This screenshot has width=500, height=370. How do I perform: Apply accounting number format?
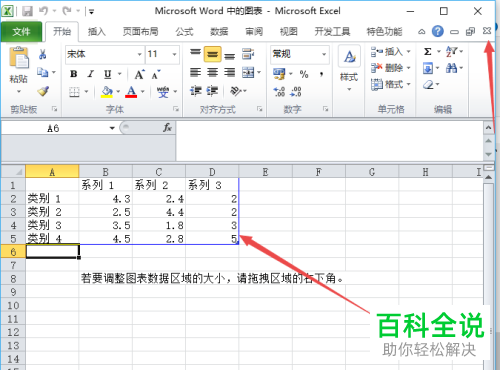pos(279,74)
